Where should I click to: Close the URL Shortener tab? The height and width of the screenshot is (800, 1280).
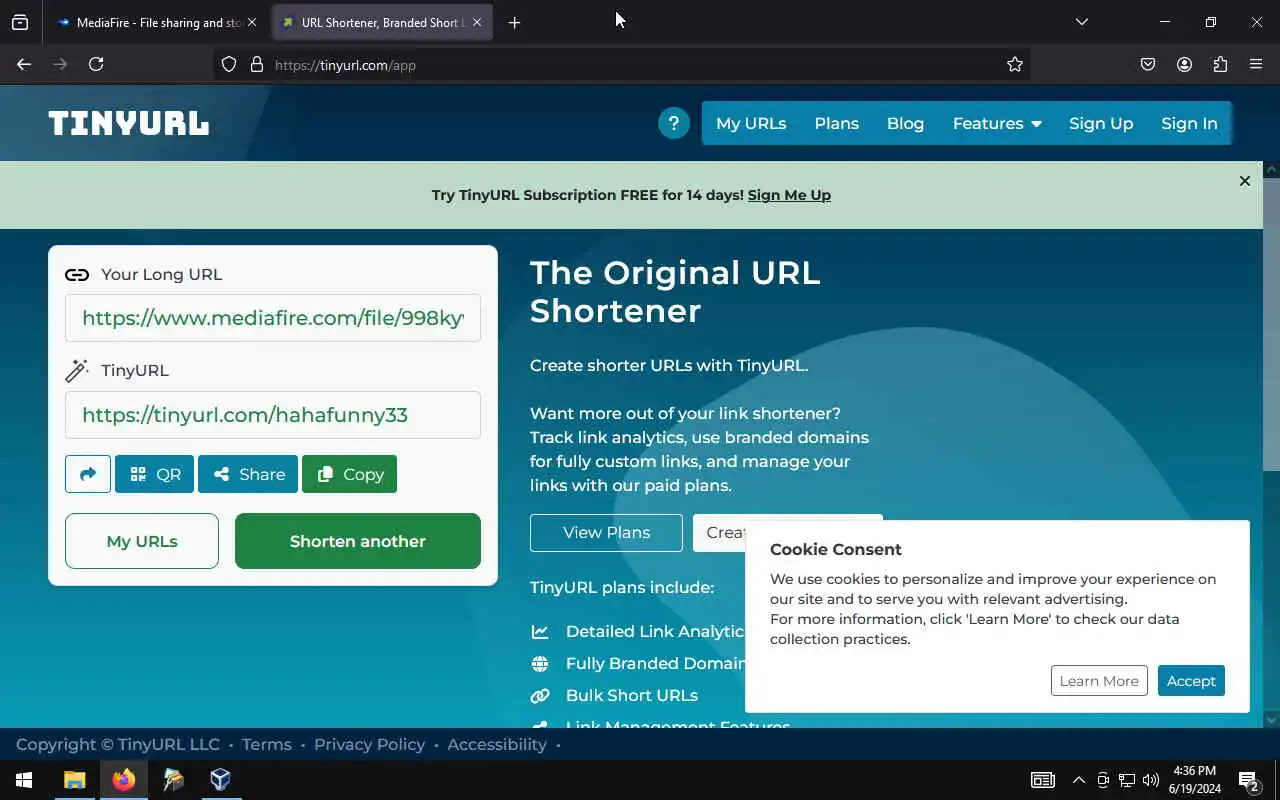tap(477, 22)
